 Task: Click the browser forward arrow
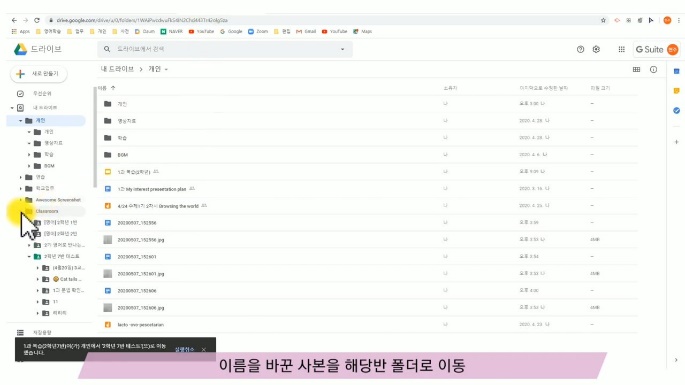coord(25,20)
